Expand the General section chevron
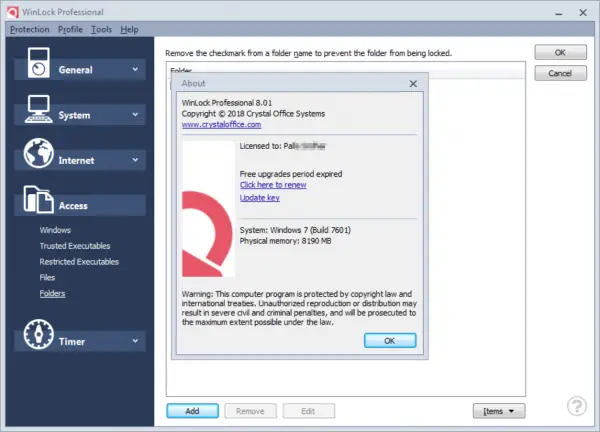 [x=135, y=69]
